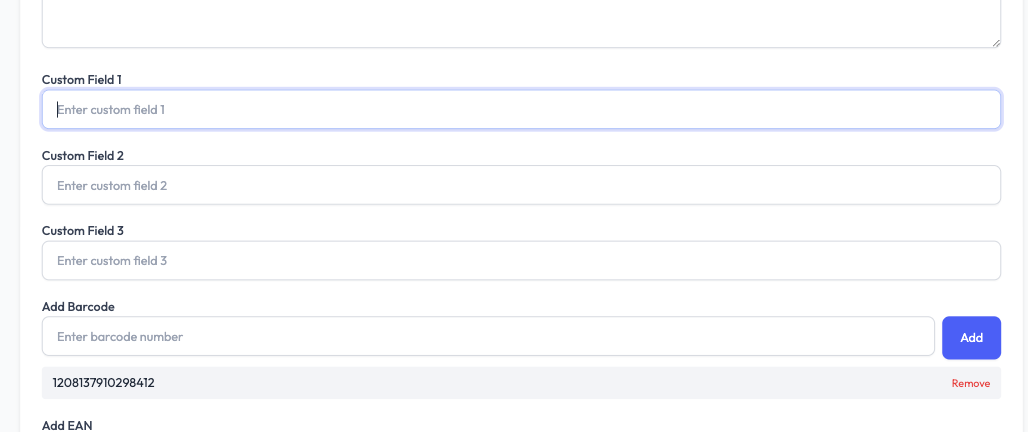Click inside the large textarea at top
Screen dimensions: 1028x432
point(521,20)
